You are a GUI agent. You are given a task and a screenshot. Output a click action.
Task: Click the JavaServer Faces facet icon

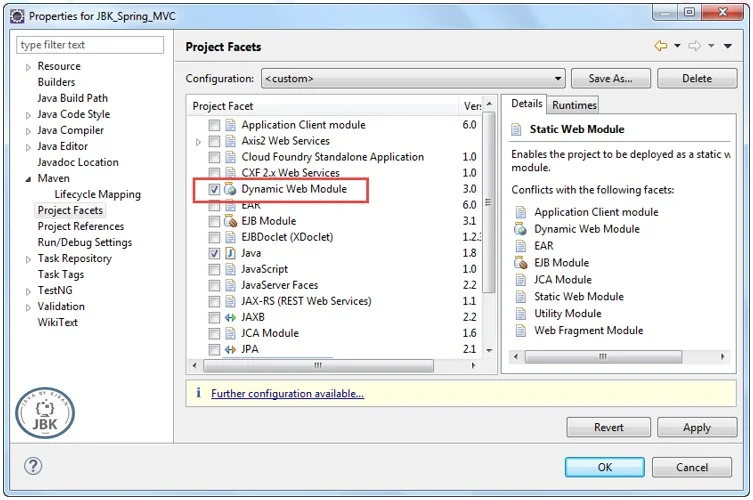[231, 285]
